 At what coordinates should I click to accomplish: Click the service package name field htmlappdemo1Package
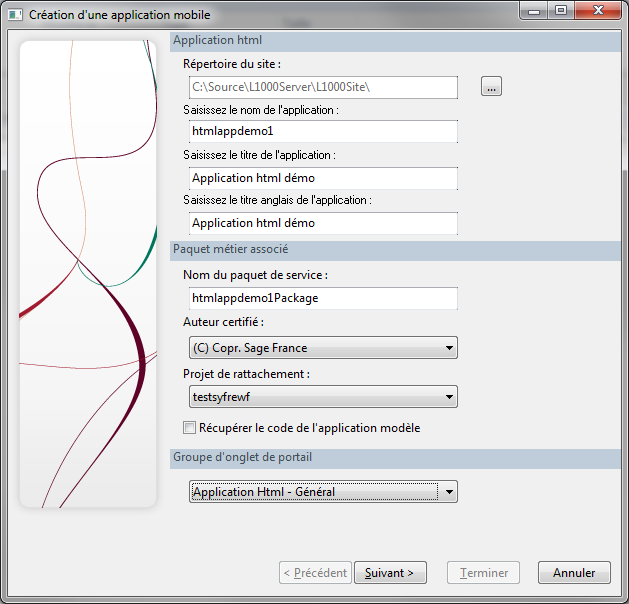click(323, 298)
